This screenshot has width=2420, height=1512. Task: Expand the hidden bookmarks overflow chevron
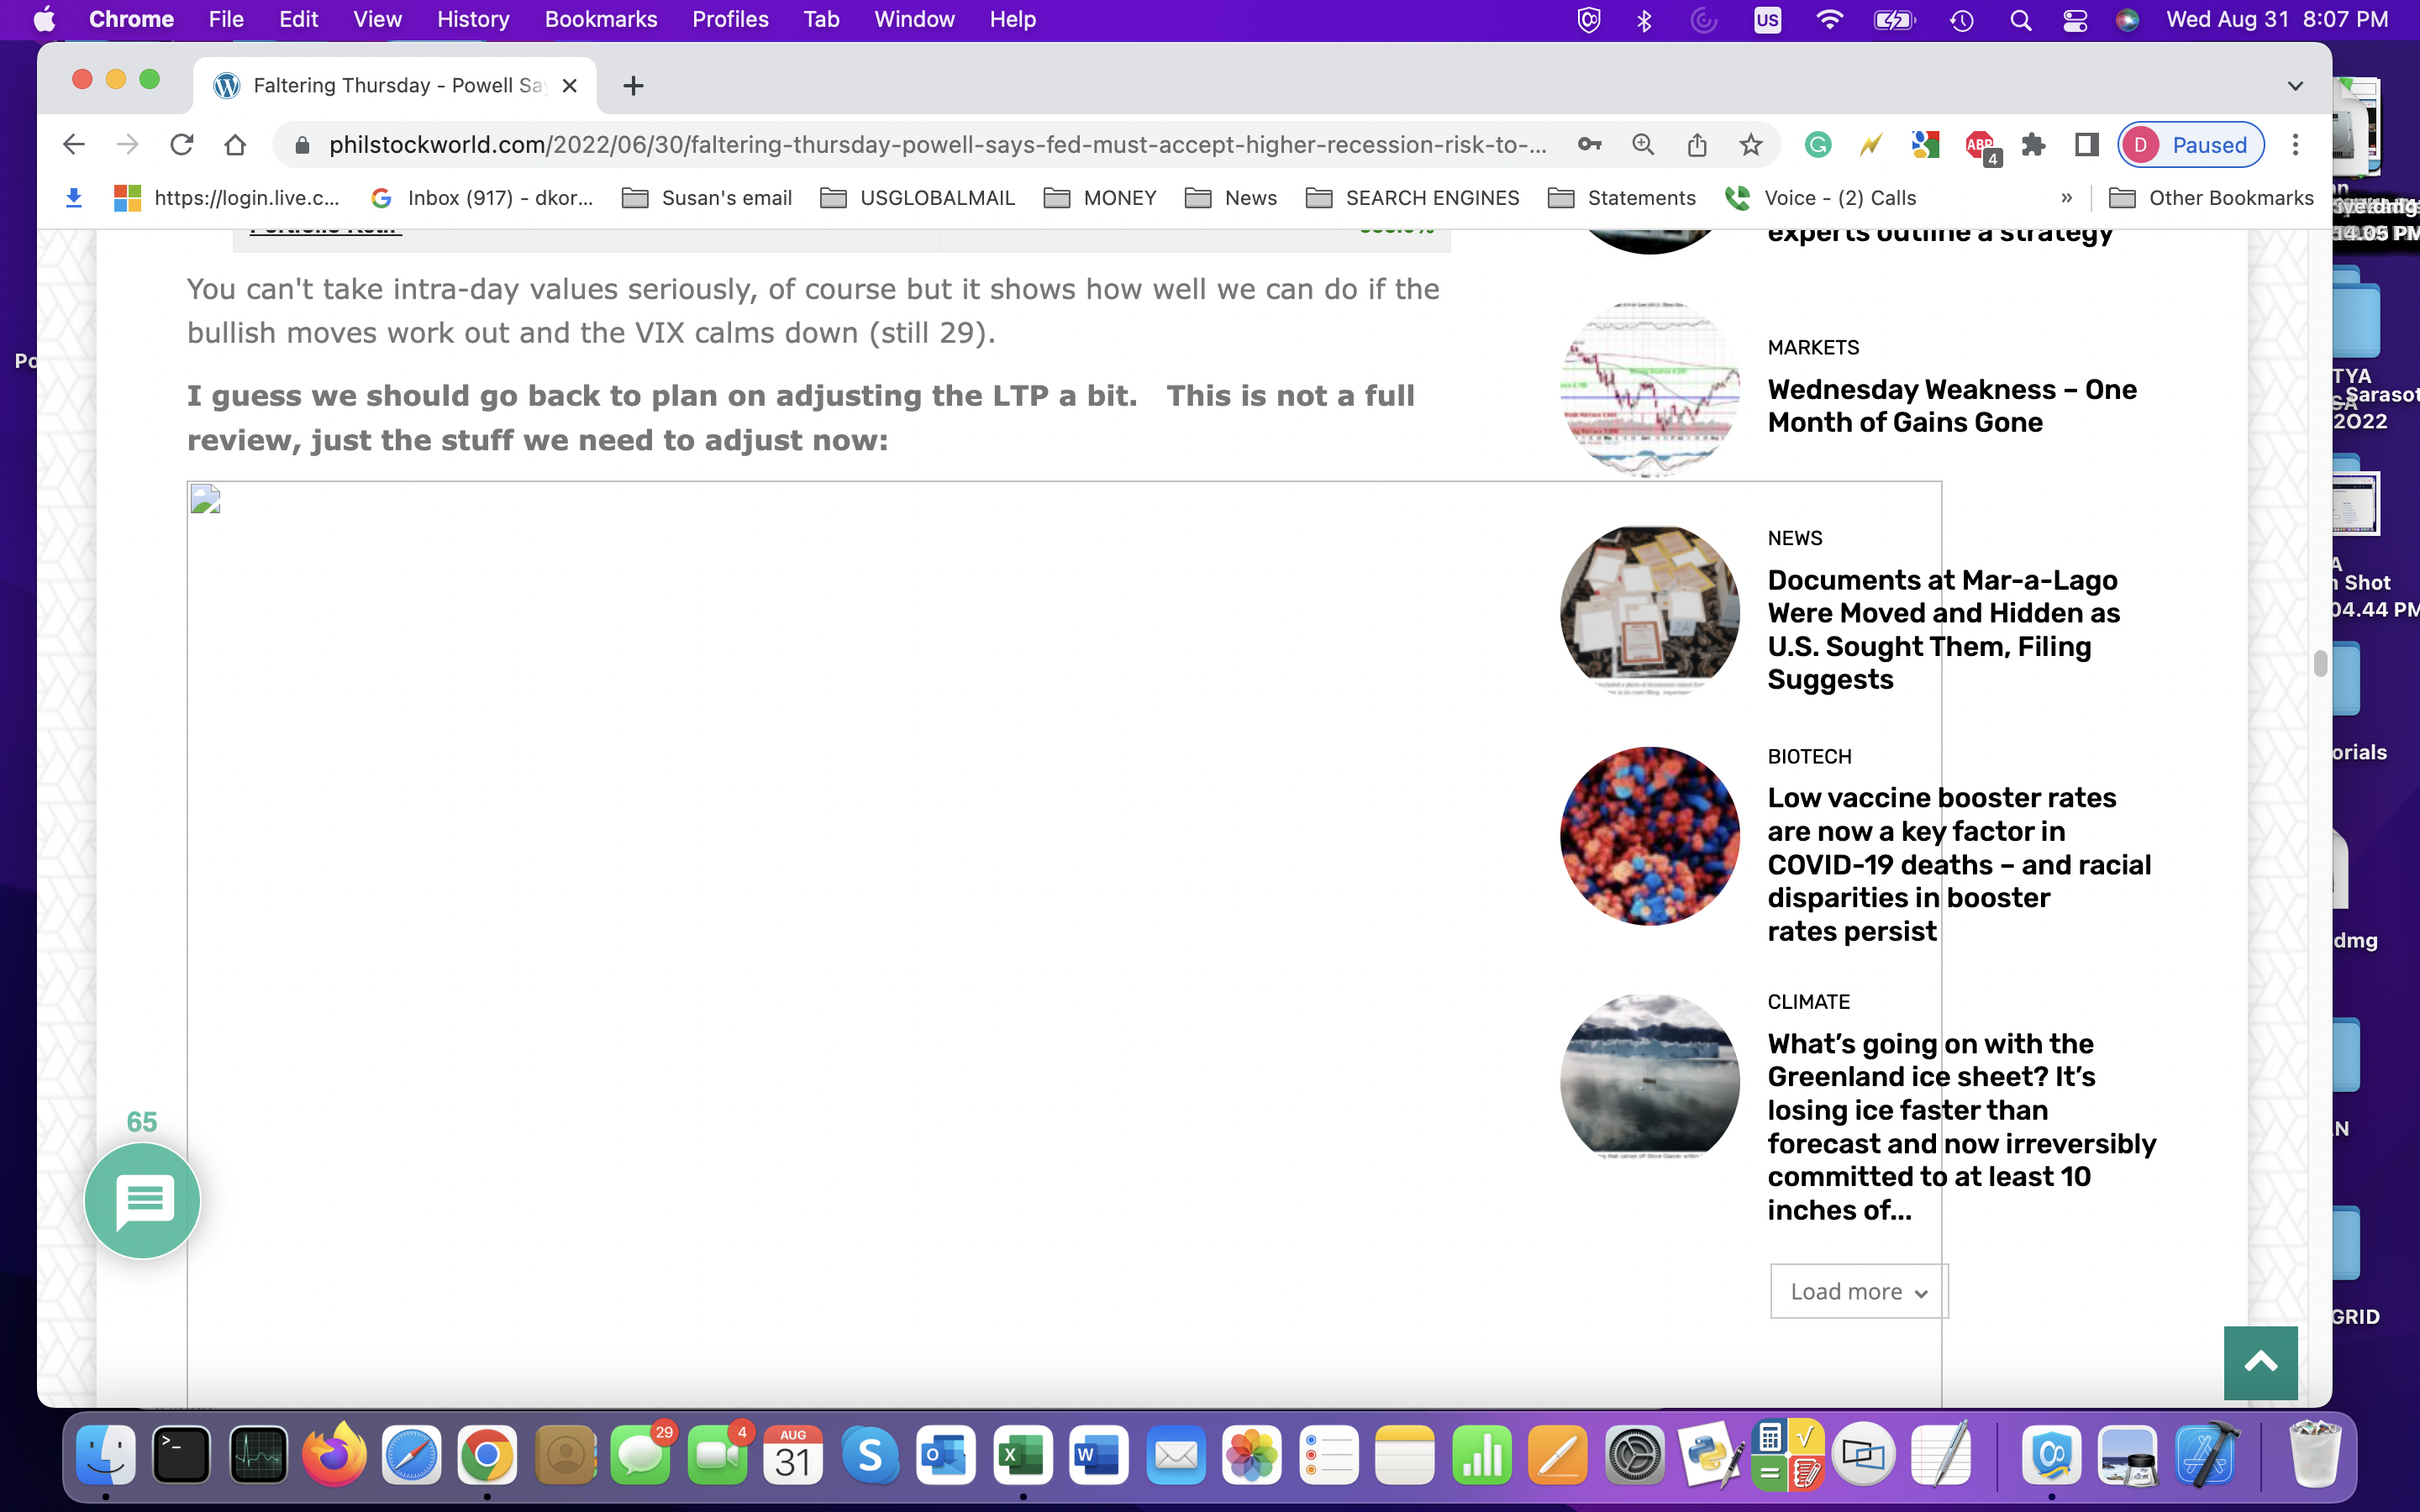(2066, 198)
